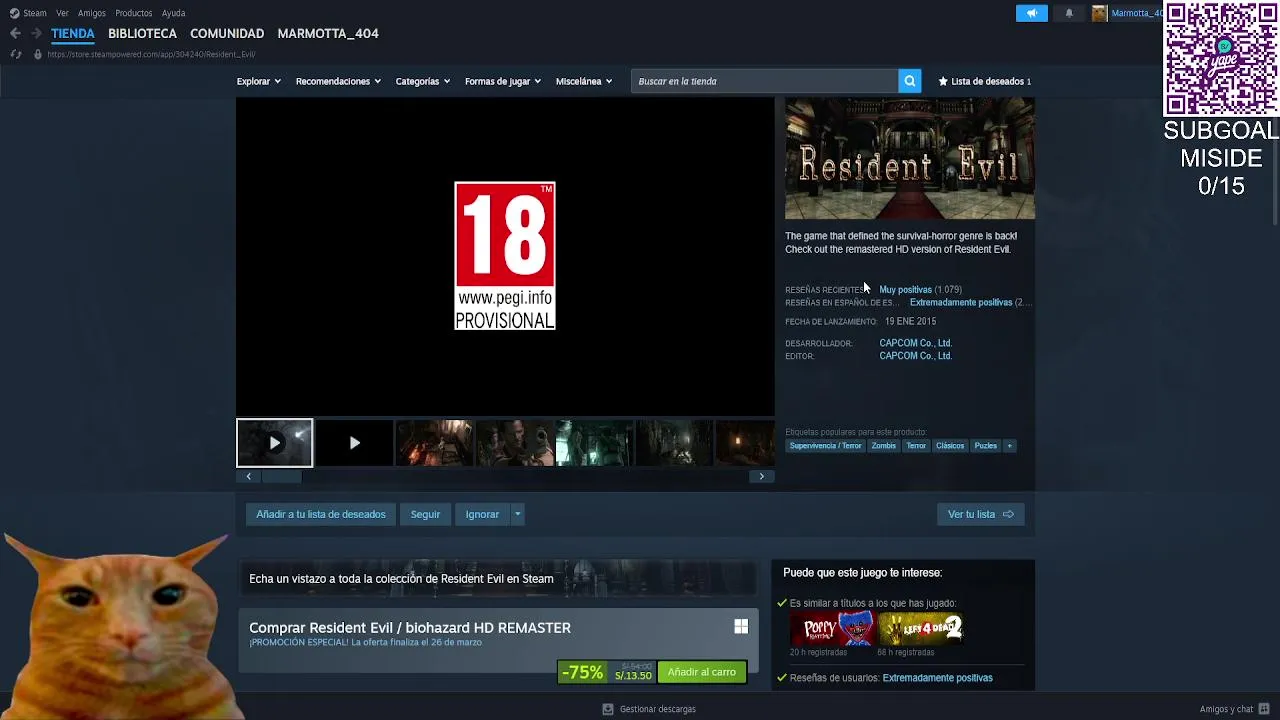Click Añadir al carro button

(x=702, y=672)
